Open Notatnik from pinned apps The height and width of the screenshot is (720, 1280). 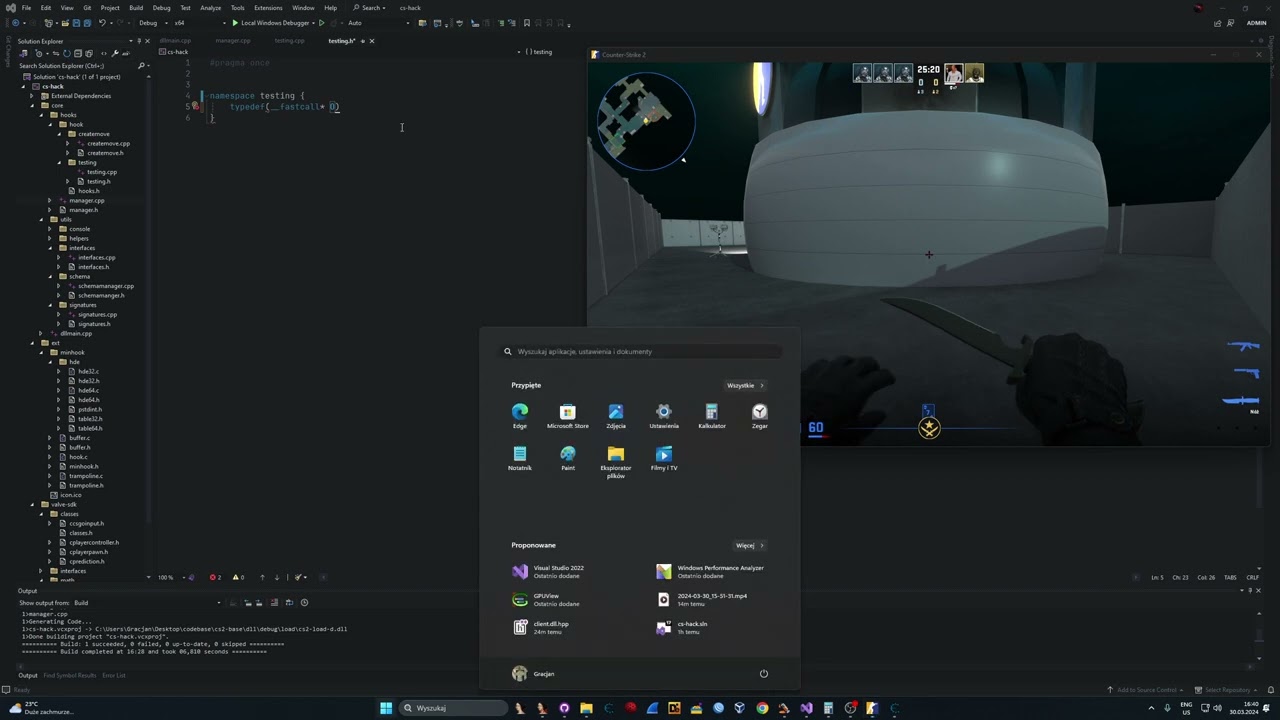click(x=520, y=458)
